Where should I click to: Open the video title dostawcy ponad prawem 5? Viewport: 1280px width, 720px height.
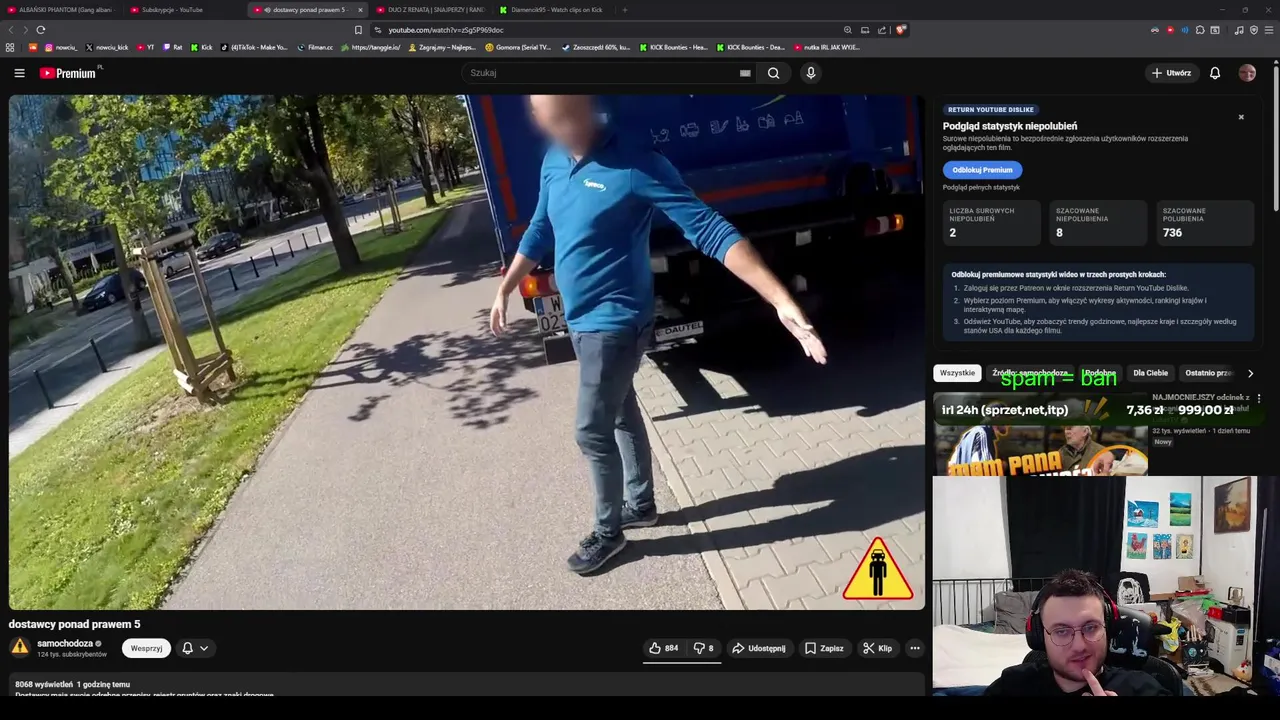coord(75,624)
